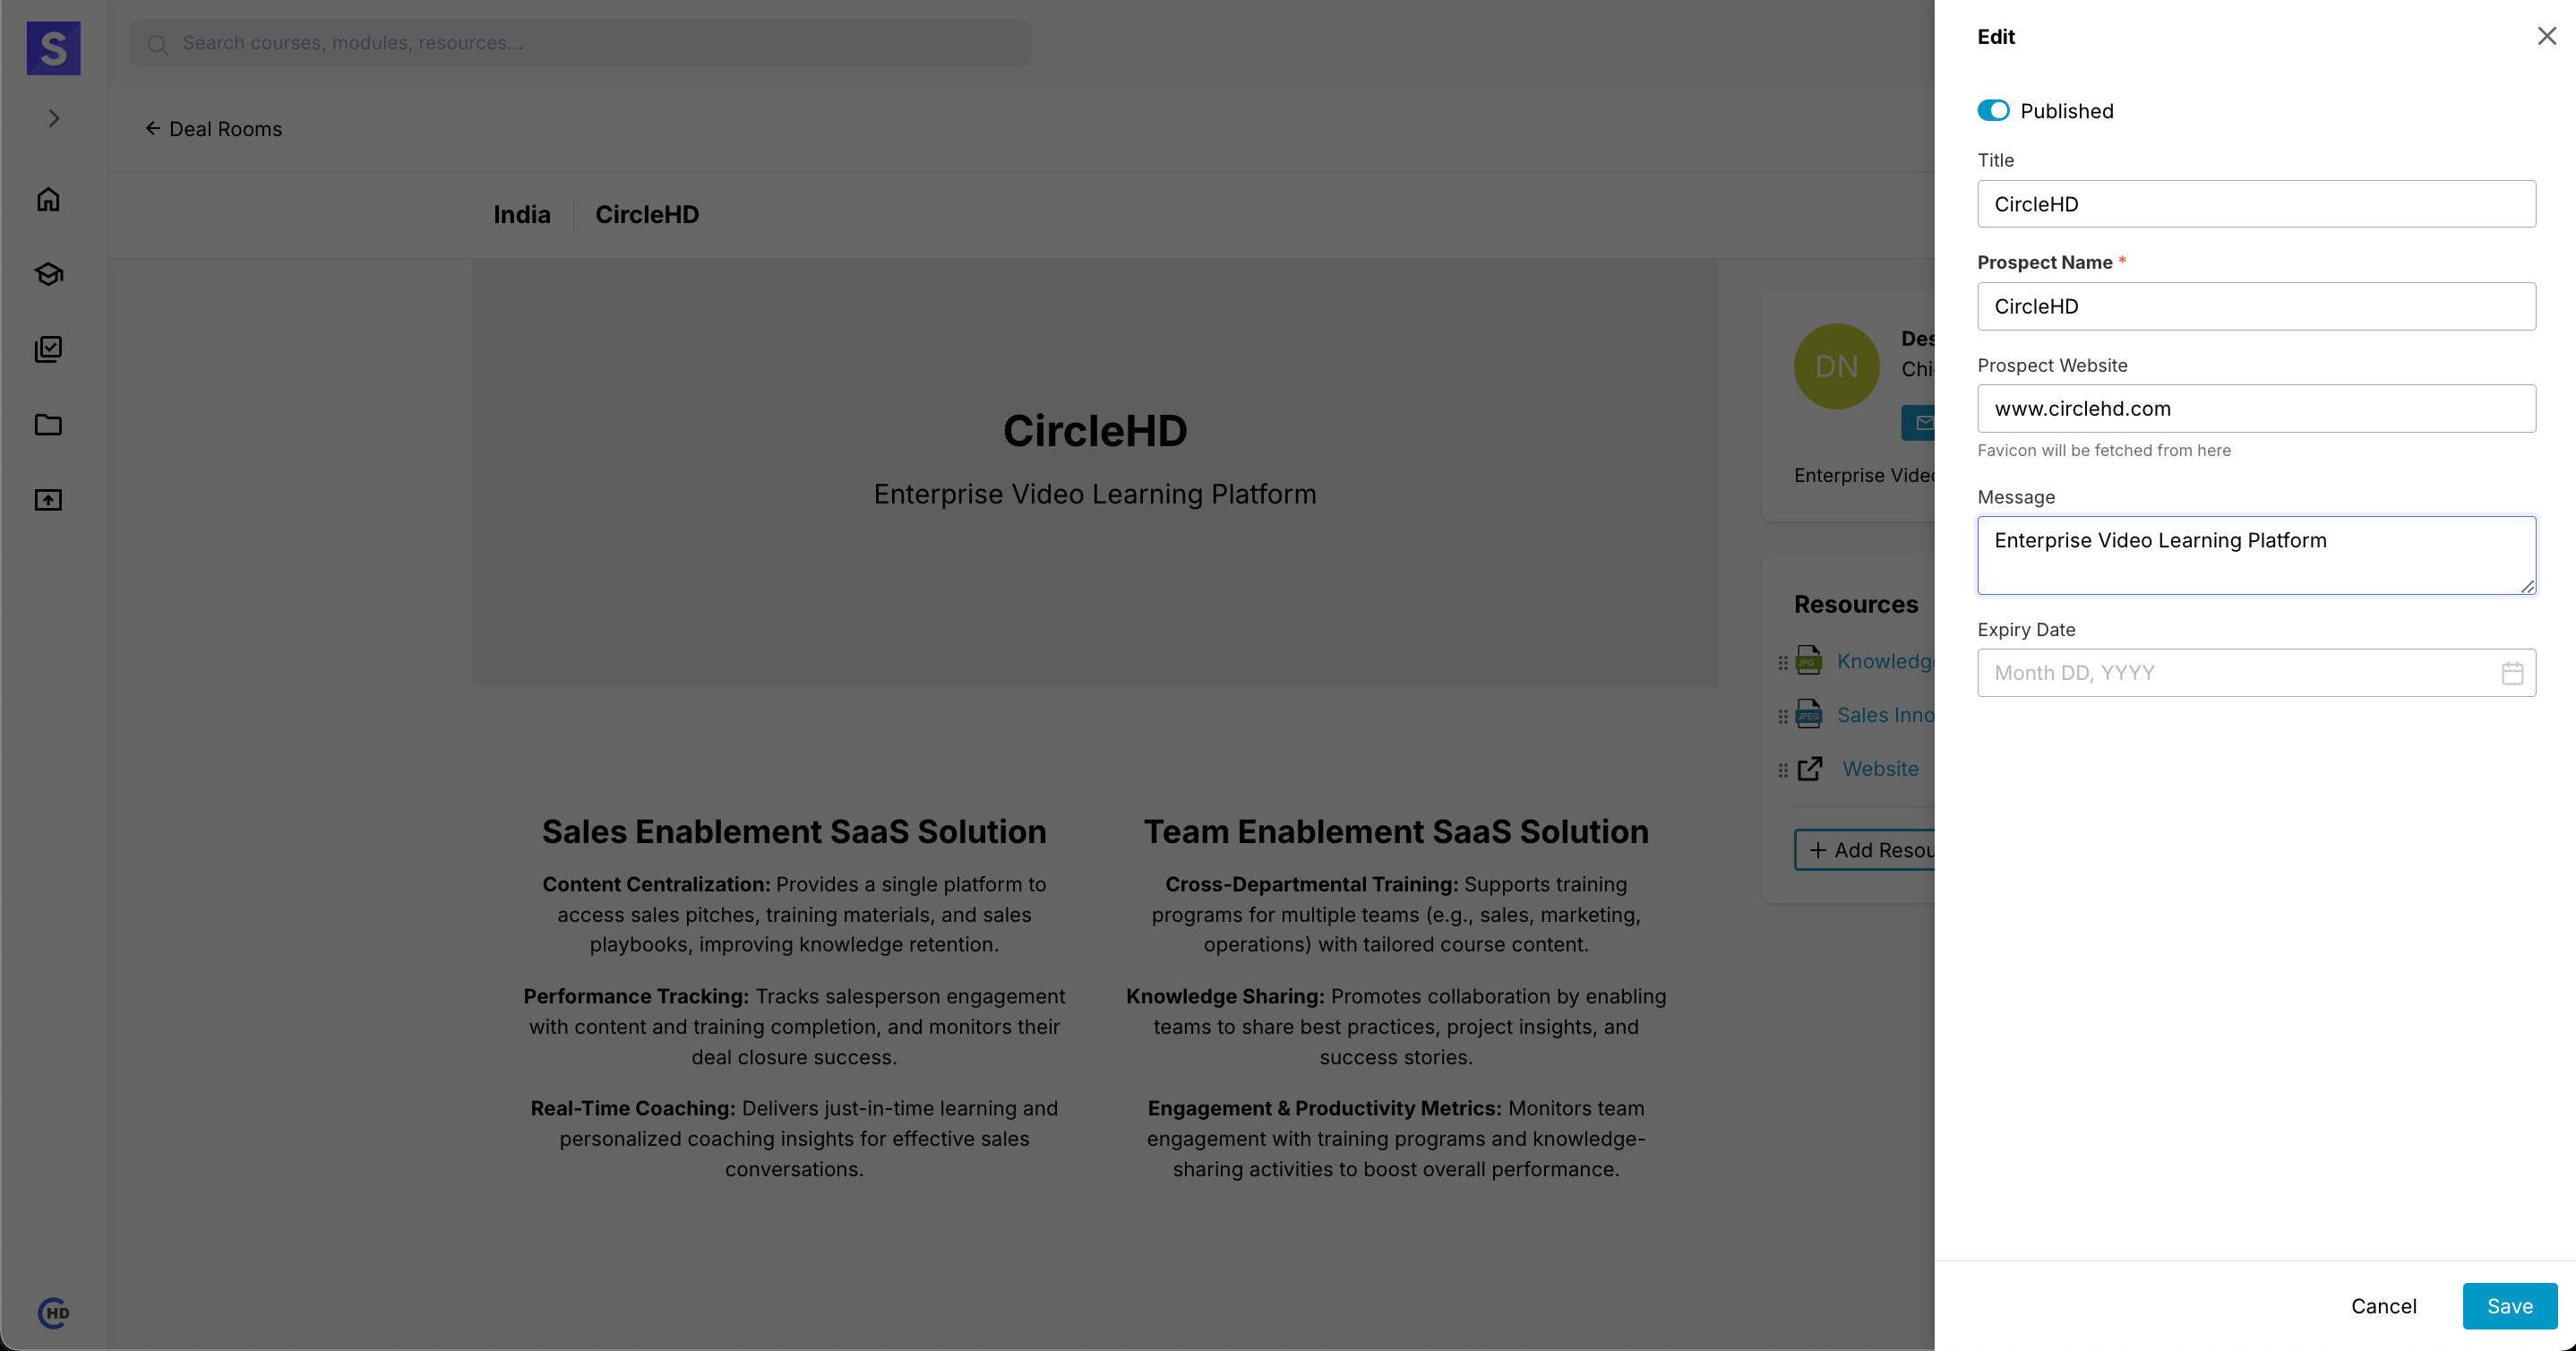This screenshot has width=2576, height=1351.
Task: Click the Prospect Name input field
Action: (x=2255, y=307)
